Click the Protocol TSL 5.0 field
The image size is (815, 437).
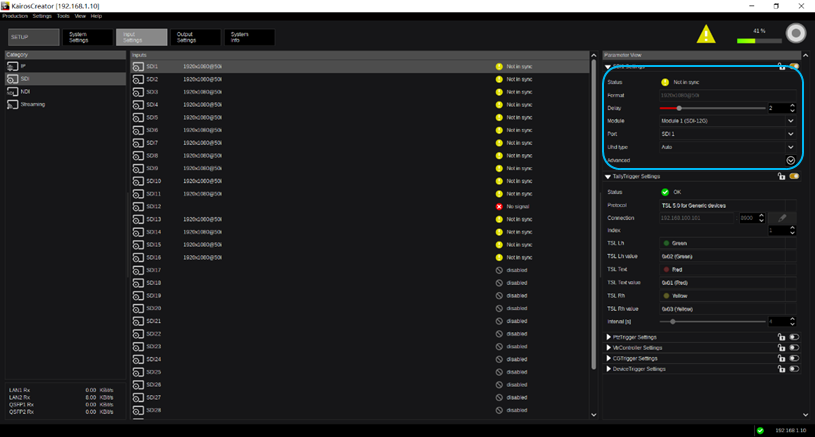(728, 206)
